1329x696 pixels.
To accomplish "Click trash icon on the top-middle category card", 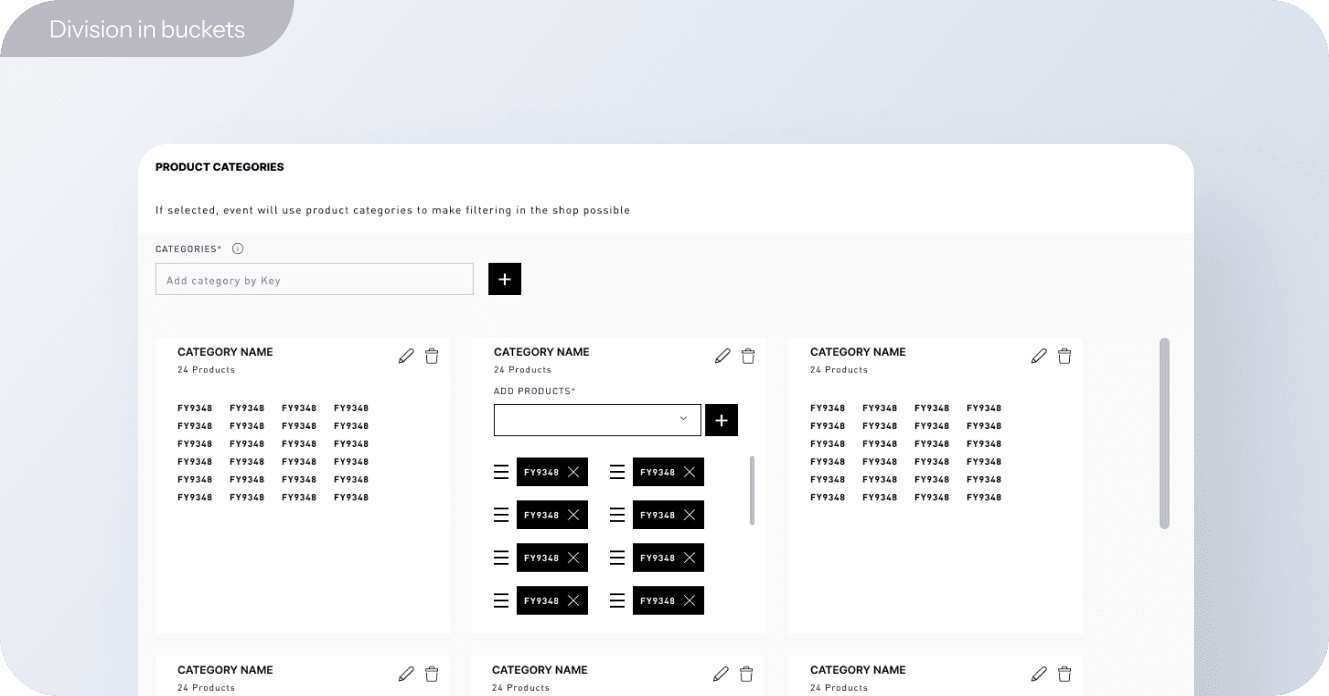I will (x=748, y=356).
